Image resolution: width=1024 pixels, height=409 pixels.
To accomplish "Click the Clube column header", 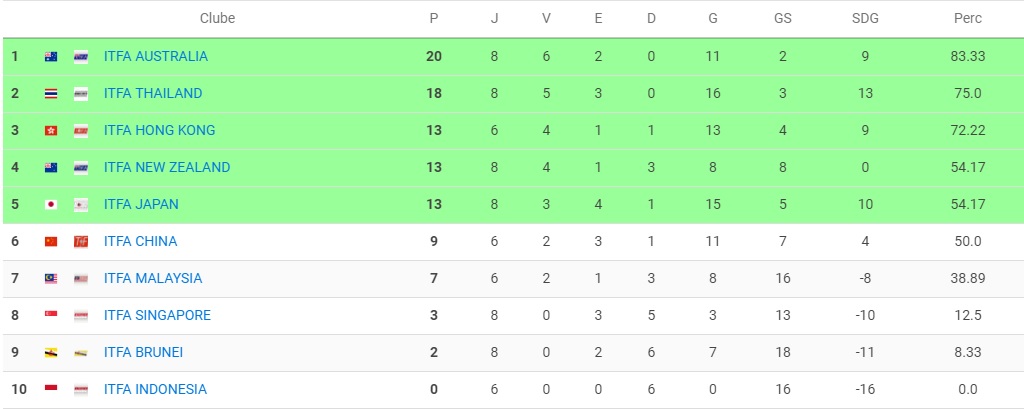I will pos(217,19).
